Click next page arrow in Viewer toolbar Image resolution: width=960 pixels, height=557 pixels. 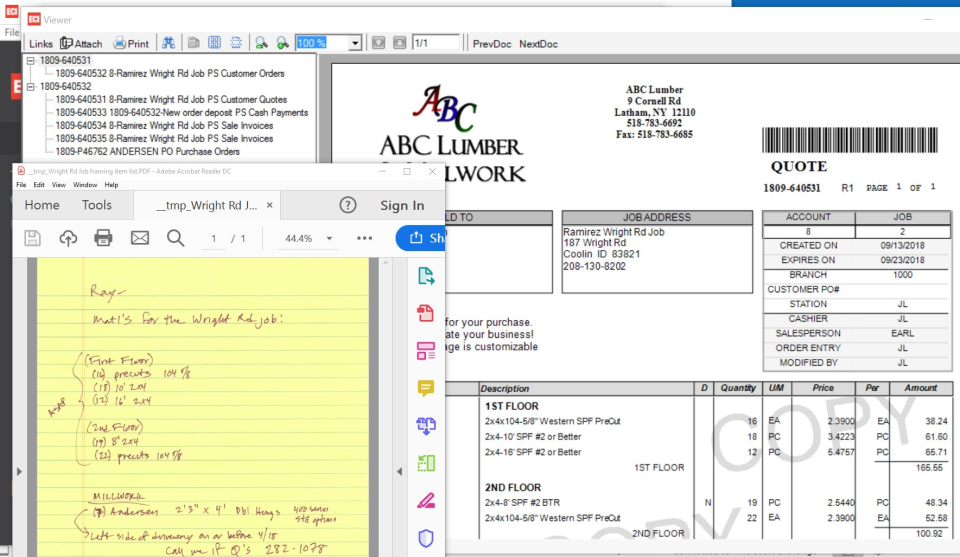tap(399, 43)
